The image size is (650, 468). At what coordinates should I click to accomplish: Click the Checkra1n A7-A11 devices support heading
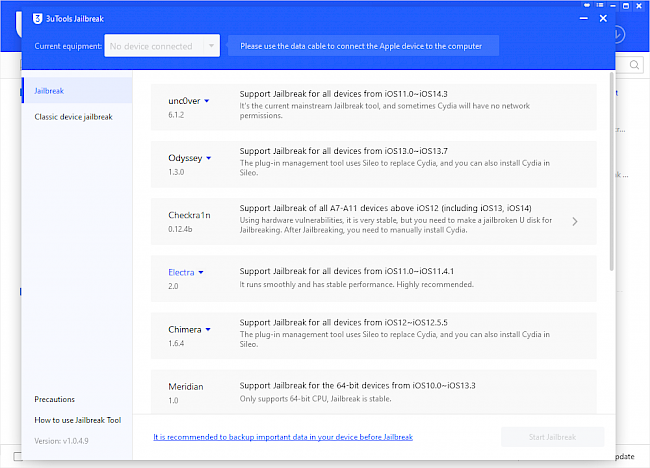pyautogui.click(x=386, y=208)
